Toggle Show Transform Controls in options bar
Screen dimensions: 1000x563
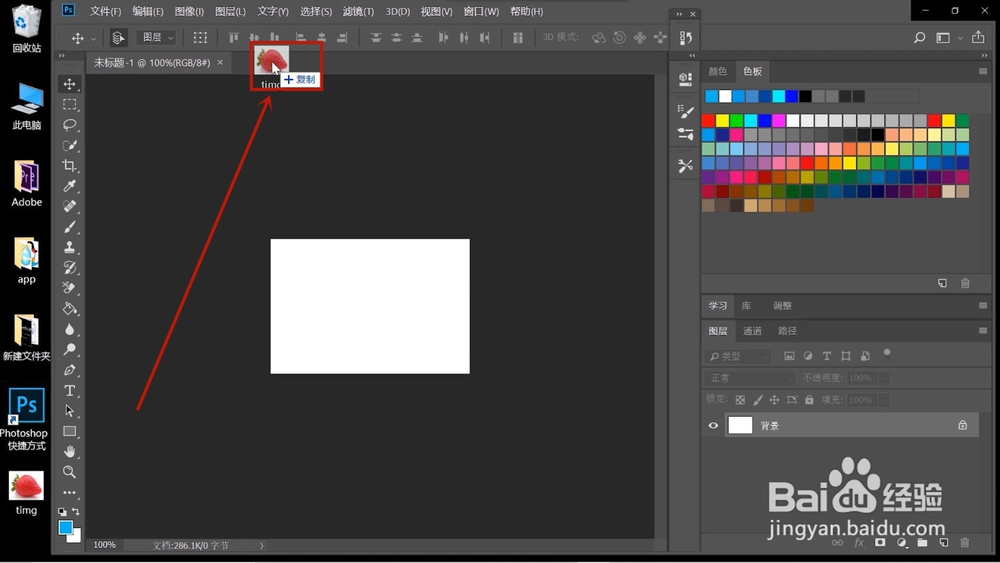200,38
